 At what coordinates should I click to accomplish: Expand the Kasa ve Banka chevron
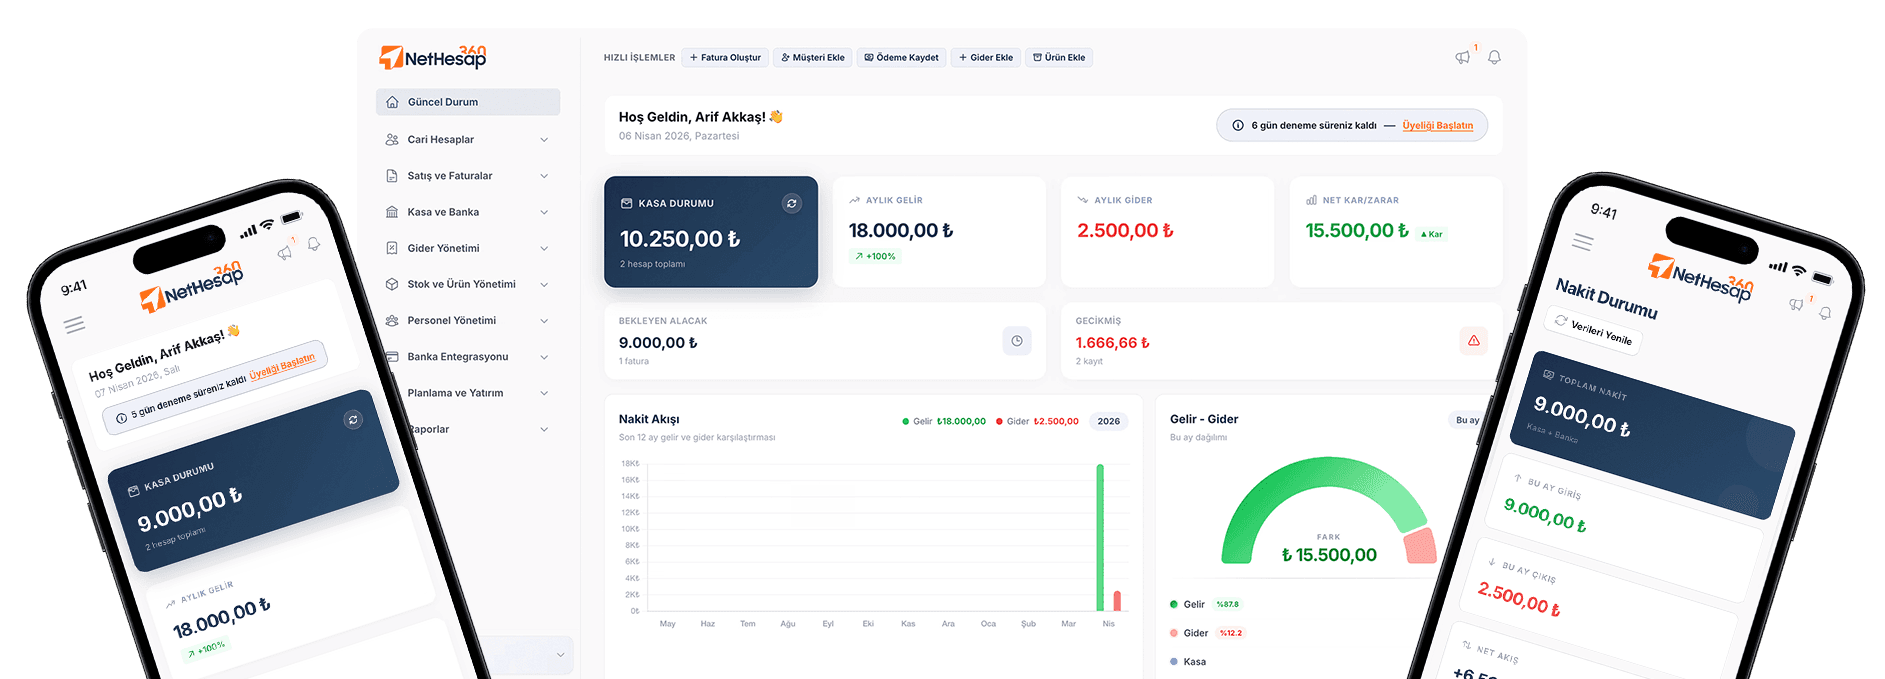[x=544, y=212]
